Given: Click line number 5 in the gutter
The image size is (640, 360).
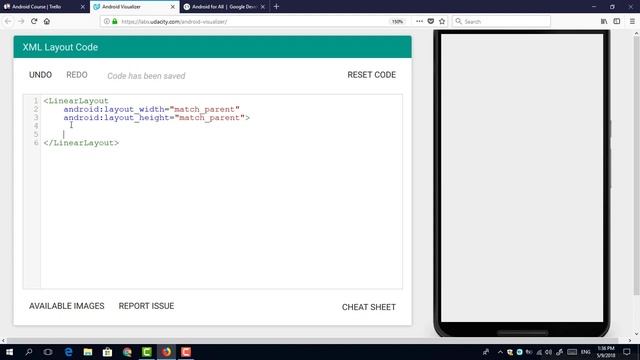Looking at the screenshot, I should [x=36, y=134].
